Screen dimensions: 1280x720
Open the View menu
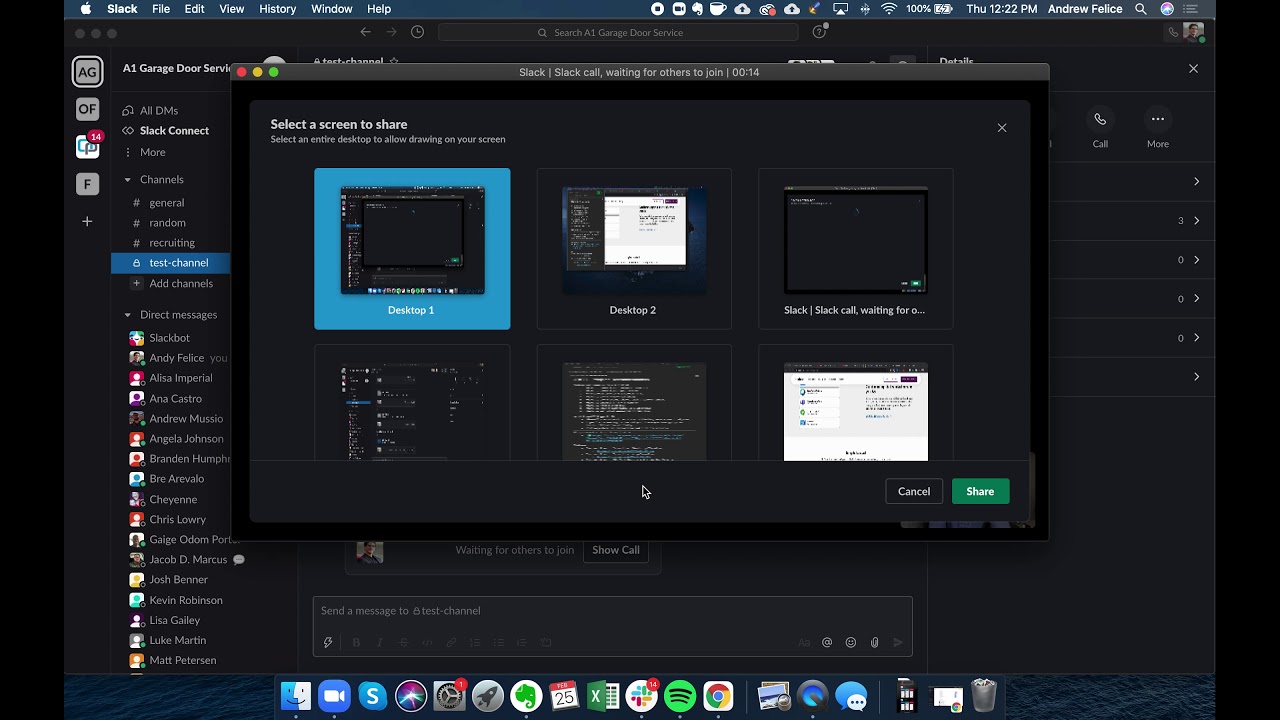click(232, 9)
